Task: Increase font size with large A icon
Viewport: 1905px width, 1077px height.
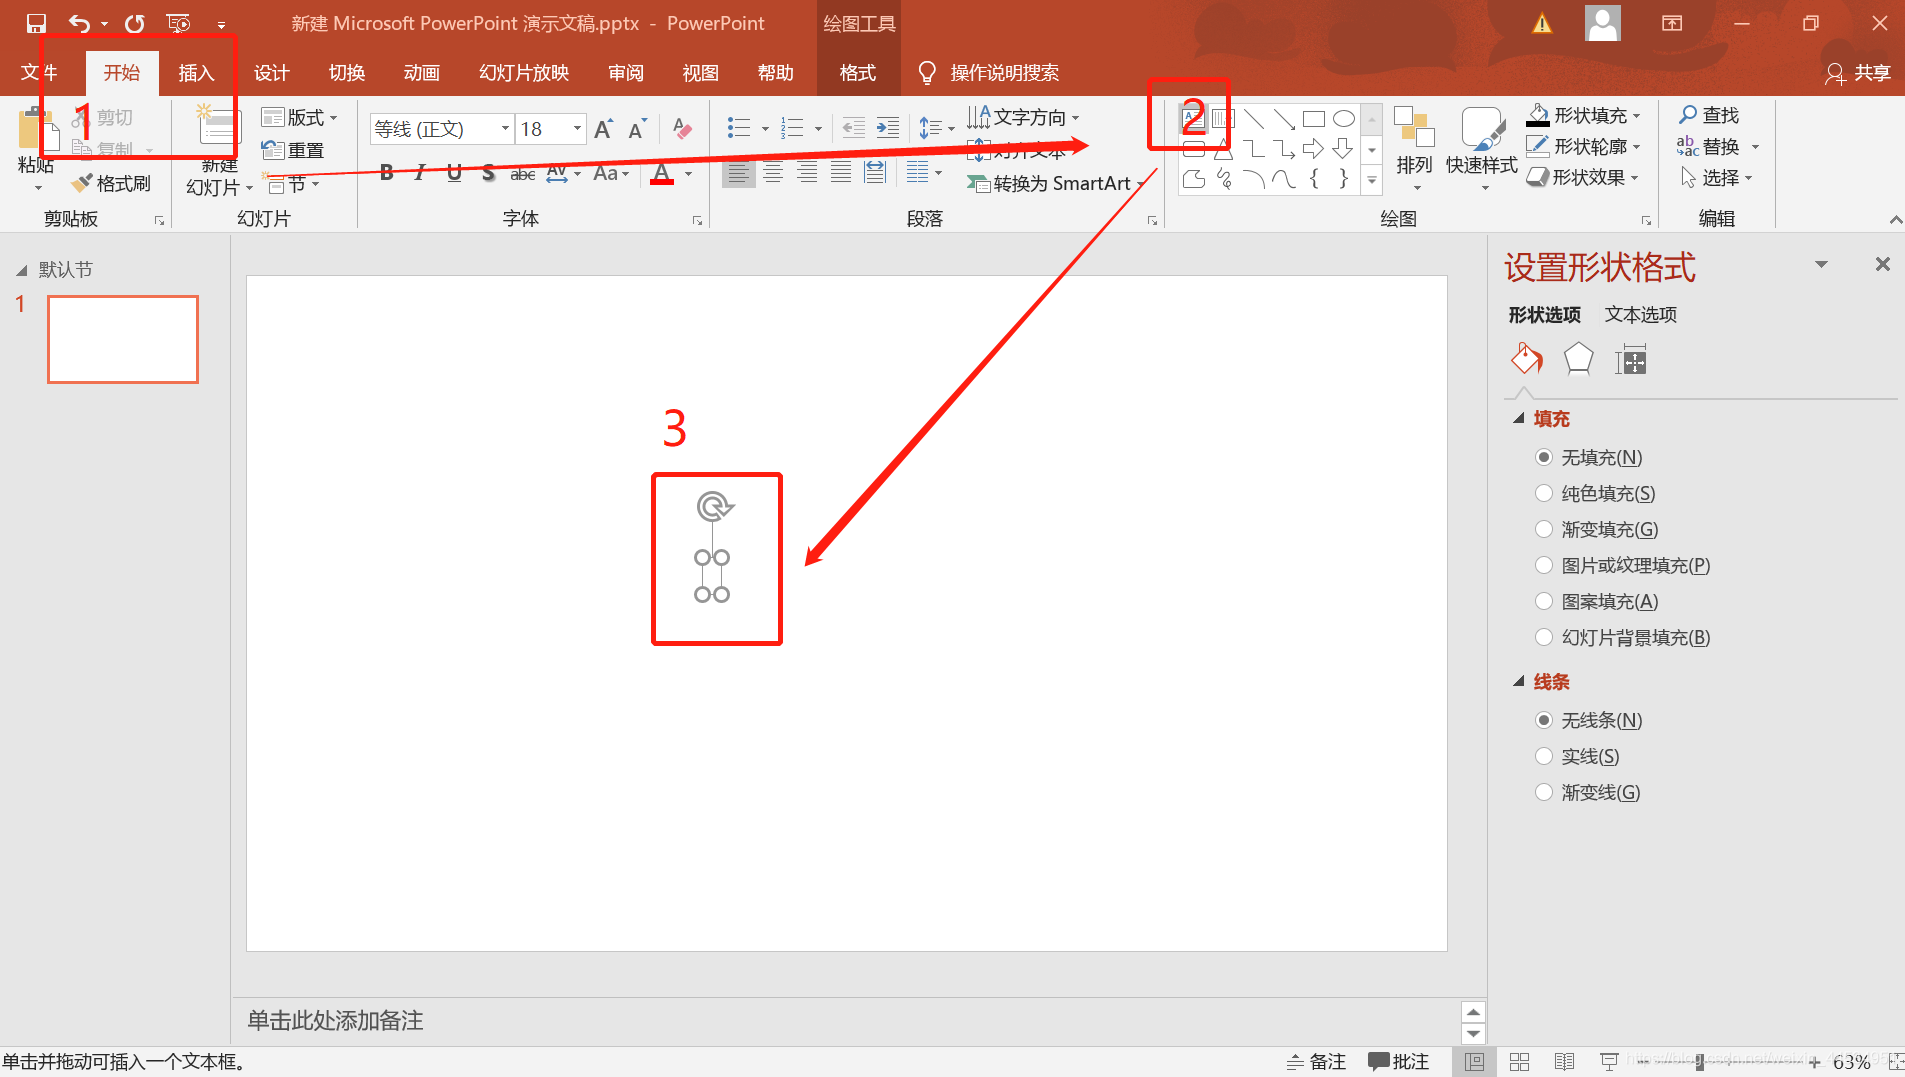Action: [603, 129]
